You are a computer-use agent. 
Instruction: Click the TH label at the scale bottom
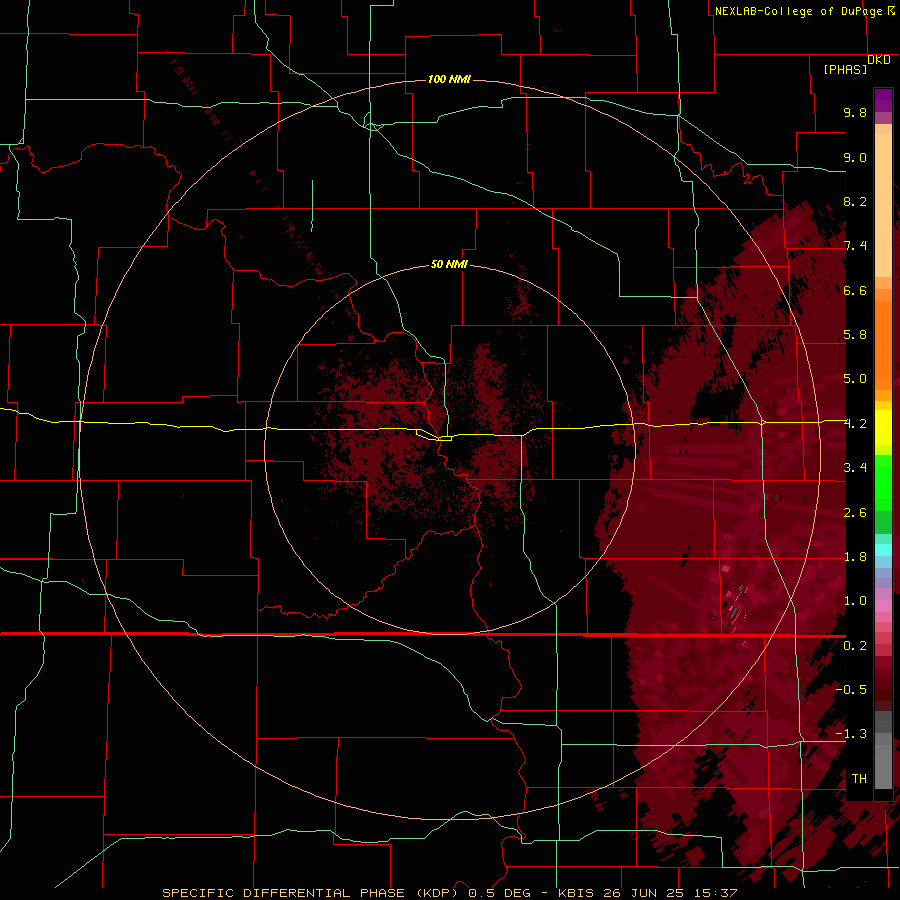pyautogui.click(x=859, y=779)
